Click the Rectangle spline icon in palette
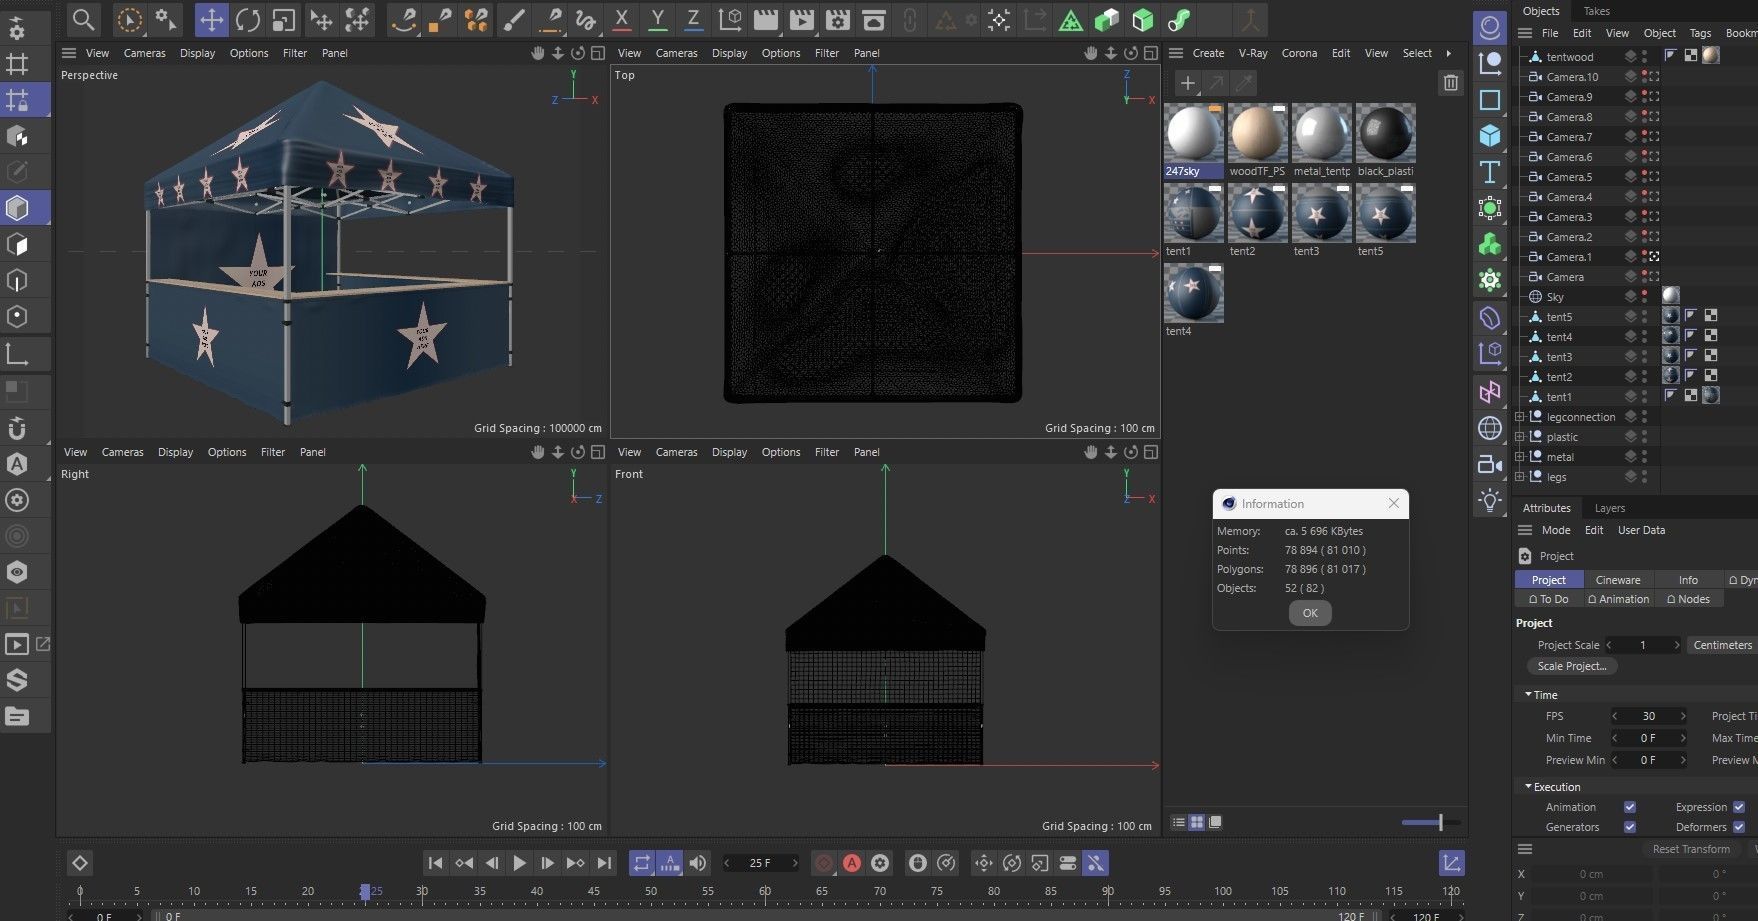This screenshot has height=921, width=1758. [x=1490, y=99]
